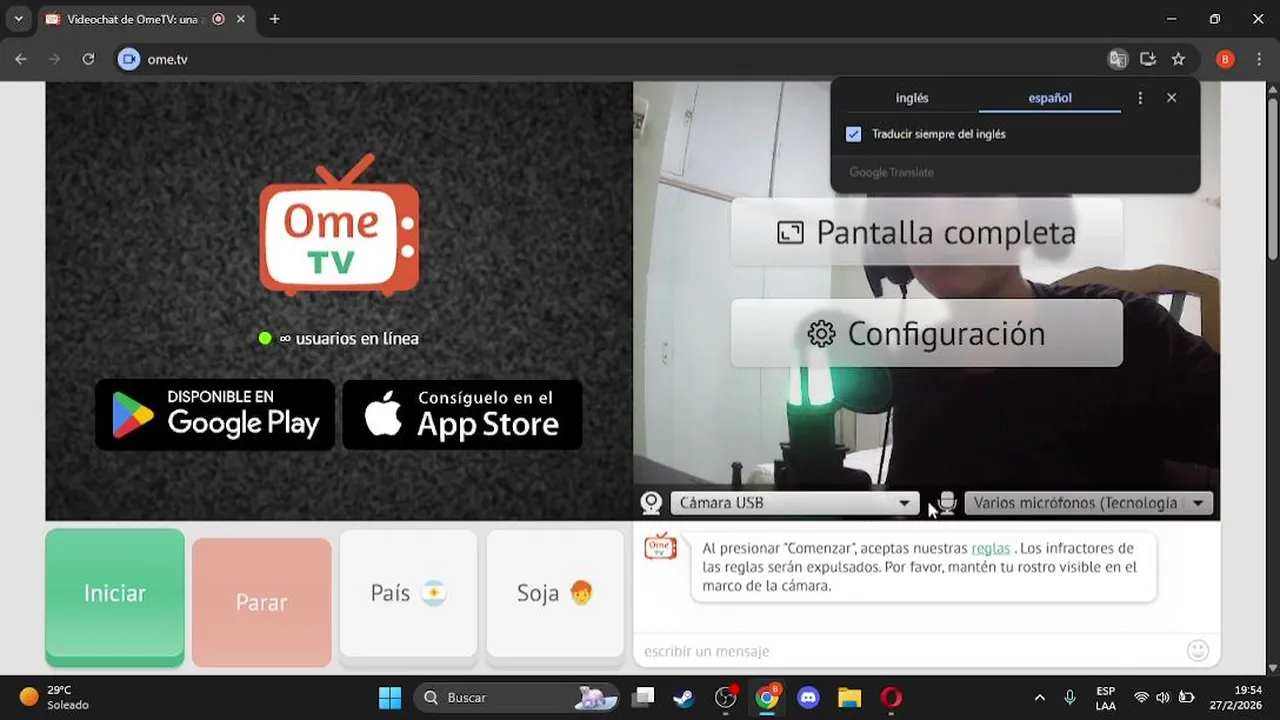Switch to español translation tab

pyautogui.click(x=1050, y=98)
